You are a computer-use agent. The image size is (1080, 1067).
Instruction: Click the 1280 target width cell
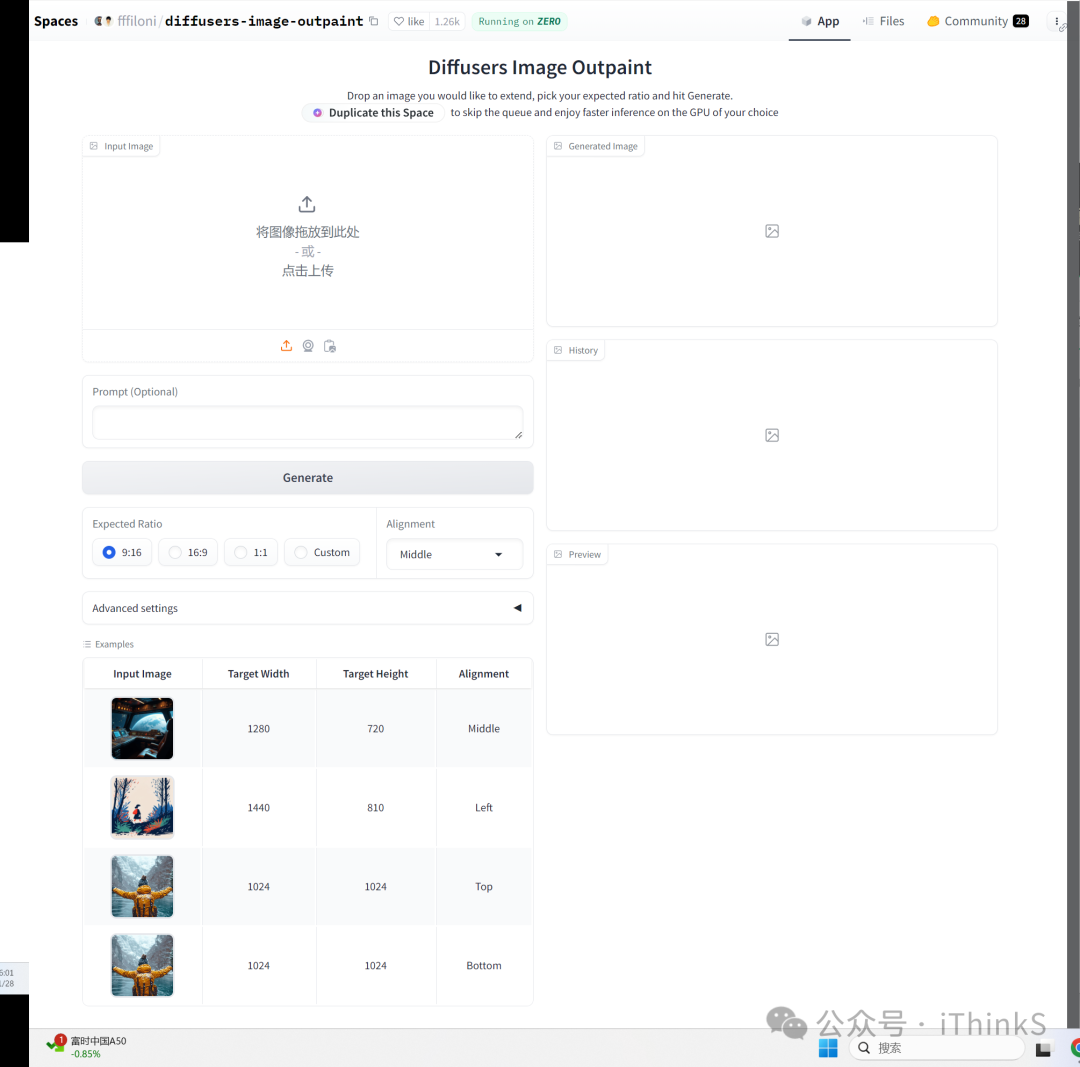click(259, 729)
